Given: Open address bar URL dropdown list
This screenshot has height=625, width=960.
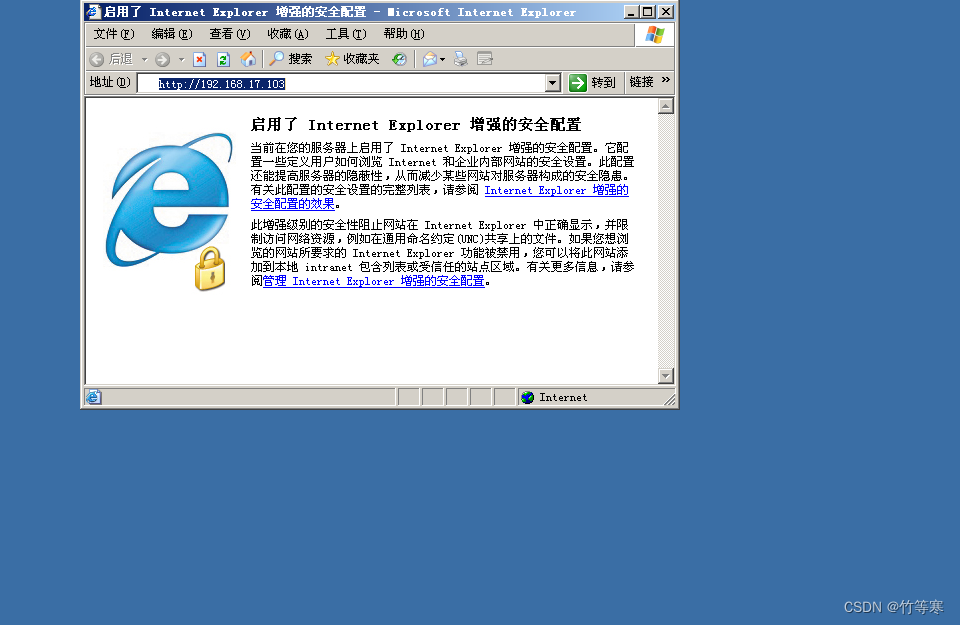Looking at the screenshot, I should [552, 83].
